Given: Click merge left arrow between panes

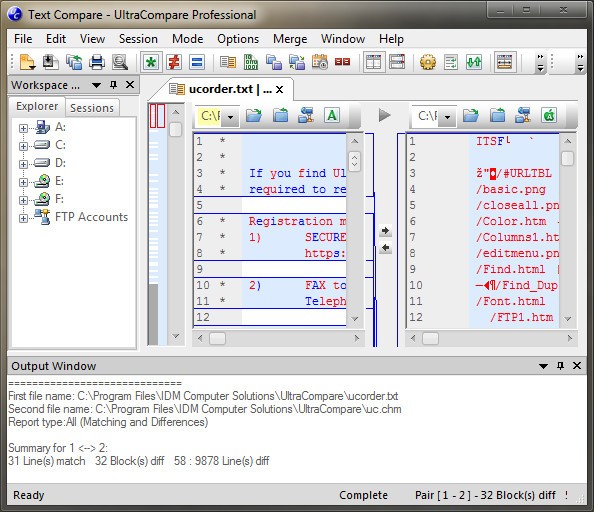Looking at the screenshot, I should 385,248.
